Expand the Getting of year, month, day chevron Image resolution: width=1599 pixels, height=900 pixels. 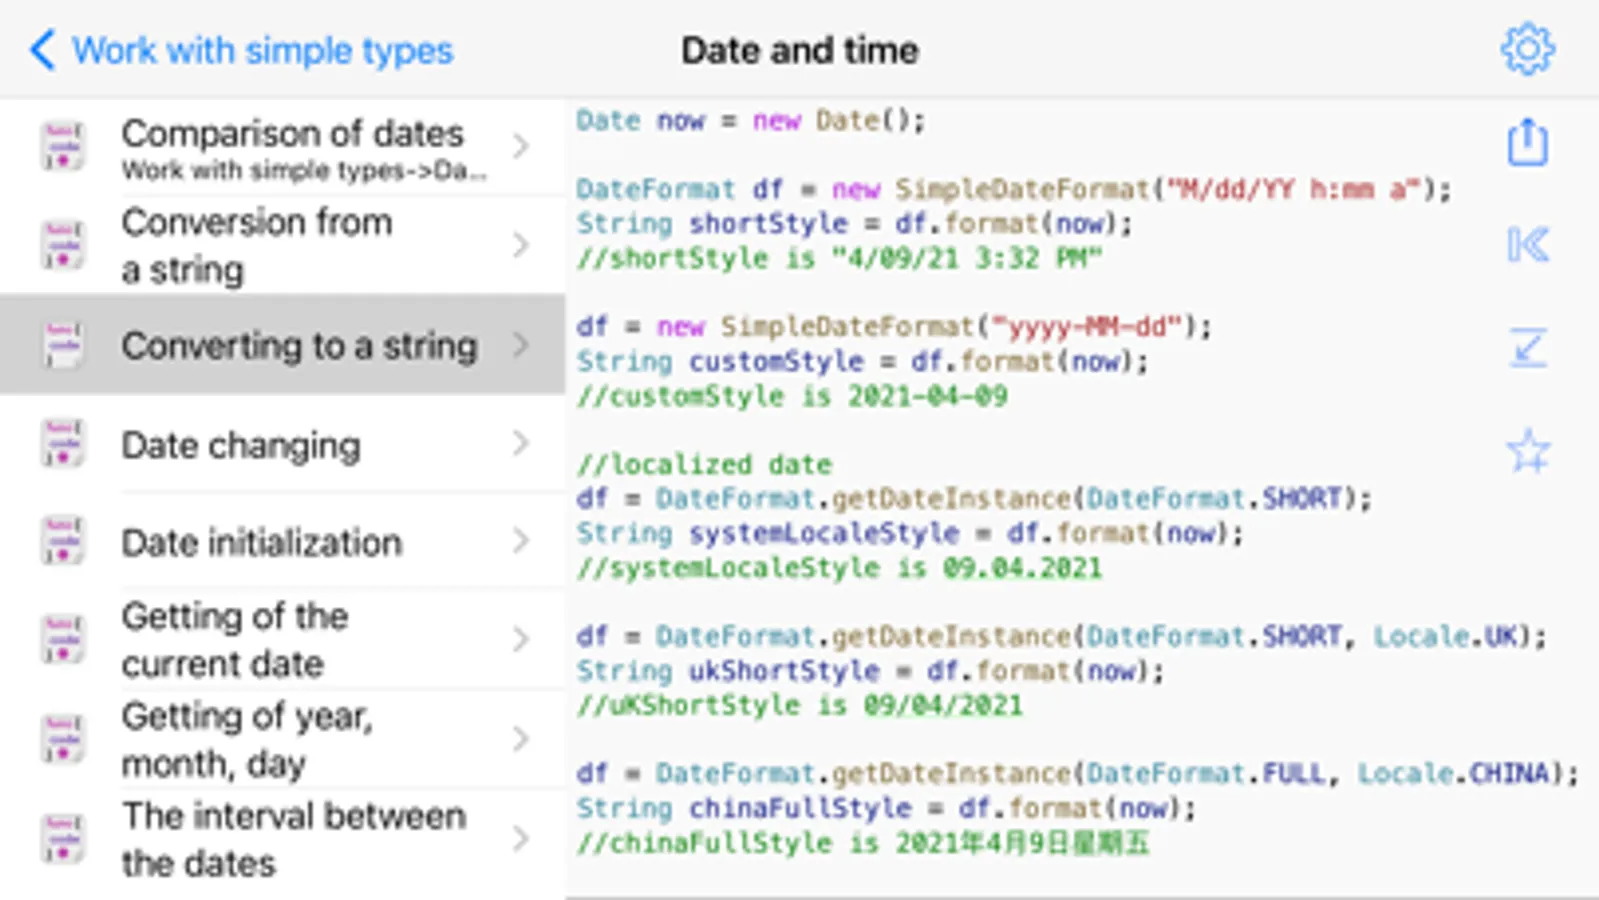(520, 740)
